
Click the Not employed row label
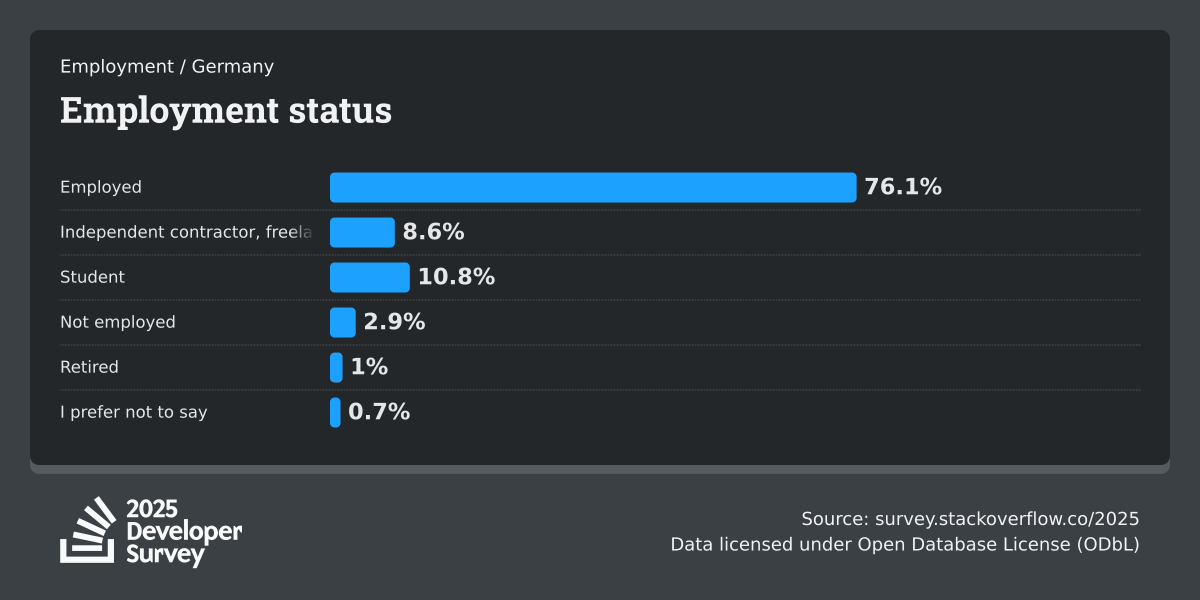118,323
